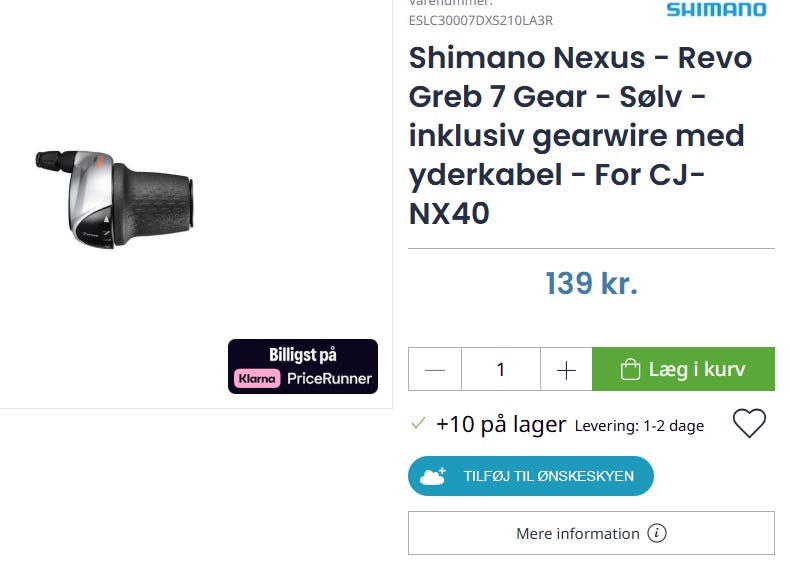The image size is (790, 570).
Task: Click the quantity input field
Action: tap(500, 370)
